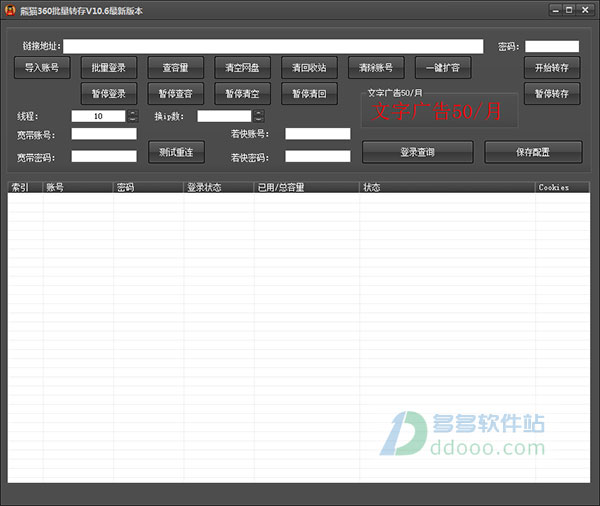Click the 状态 column header
Viewport: 600px width, 506px height.
tap(447, 187)
